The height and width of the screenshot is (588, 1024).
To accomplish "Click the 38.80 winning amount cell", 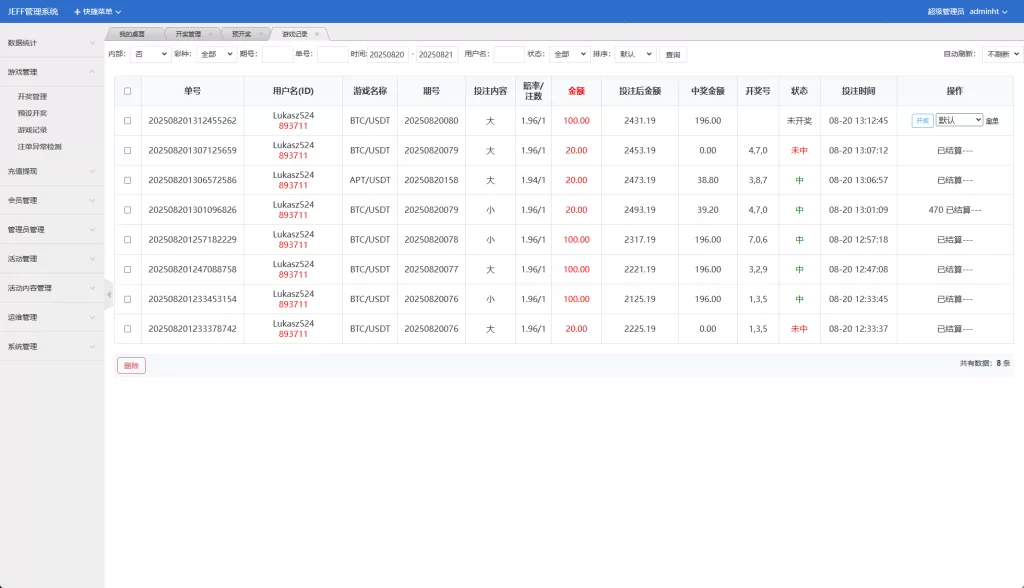I will (707, 180).
